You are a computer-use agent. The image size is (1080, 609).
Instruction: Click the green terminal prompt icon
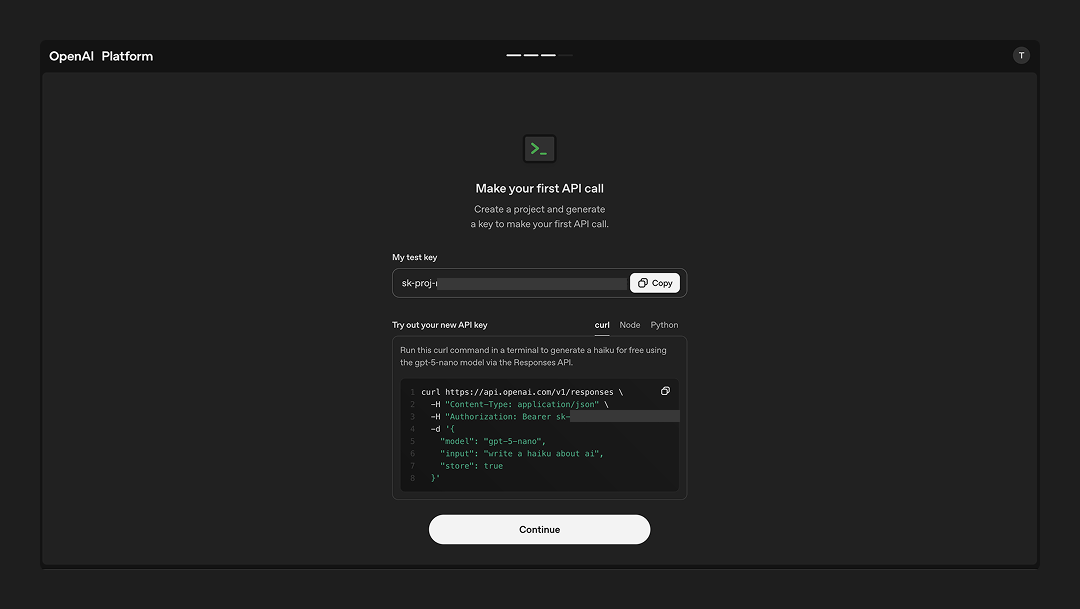(x=539, y=149)
